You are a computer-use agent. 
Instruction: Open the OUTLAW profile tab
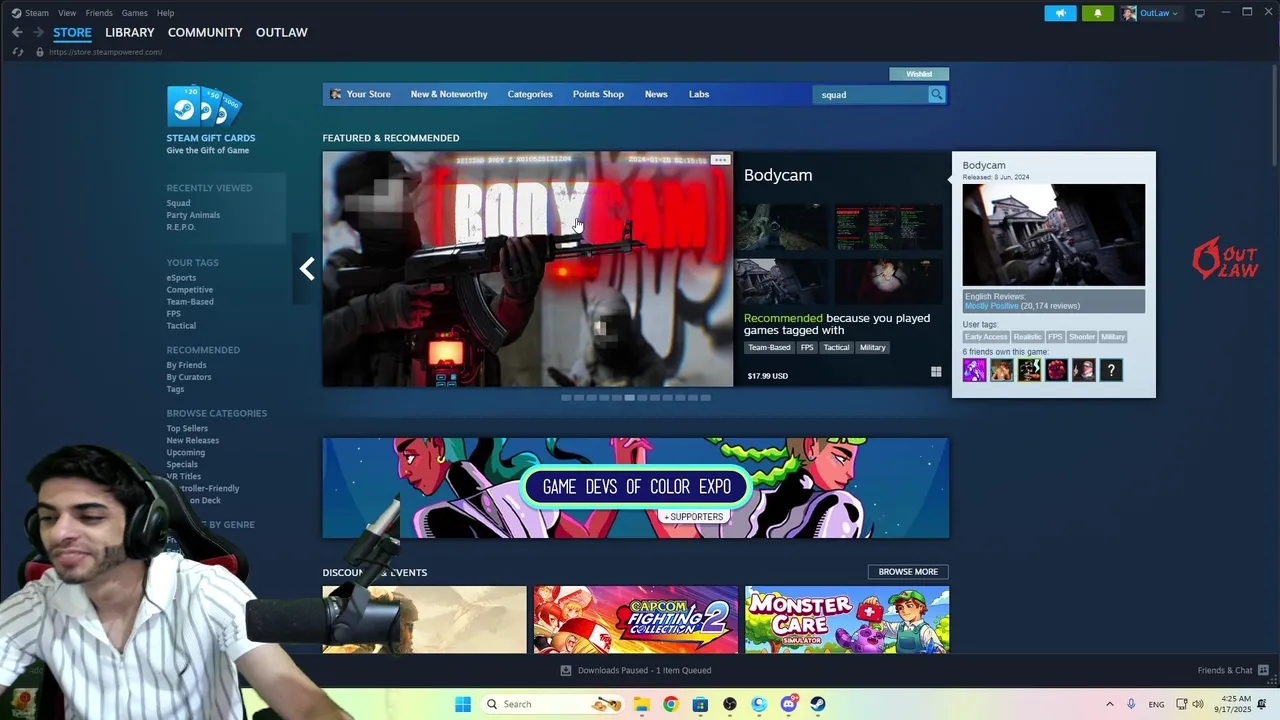[281, 32]
